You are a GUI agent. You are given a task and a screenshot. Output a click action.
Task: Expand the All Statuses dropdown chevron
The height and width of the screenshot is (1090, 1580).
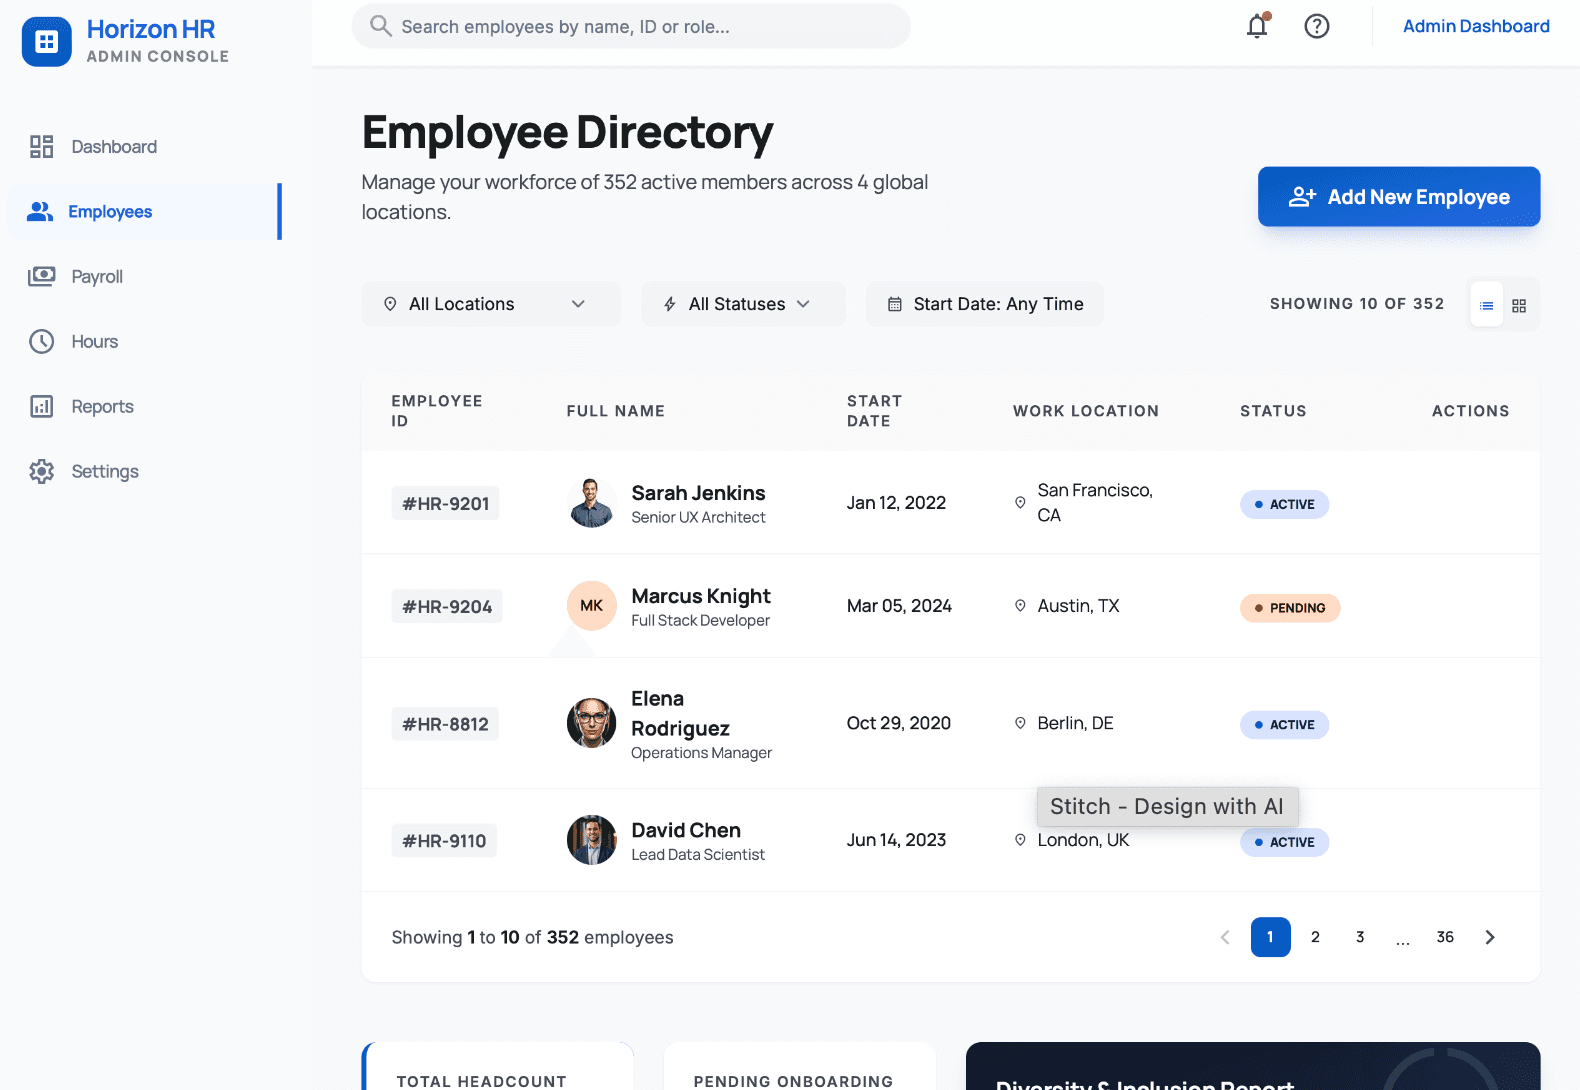[803, 304]
